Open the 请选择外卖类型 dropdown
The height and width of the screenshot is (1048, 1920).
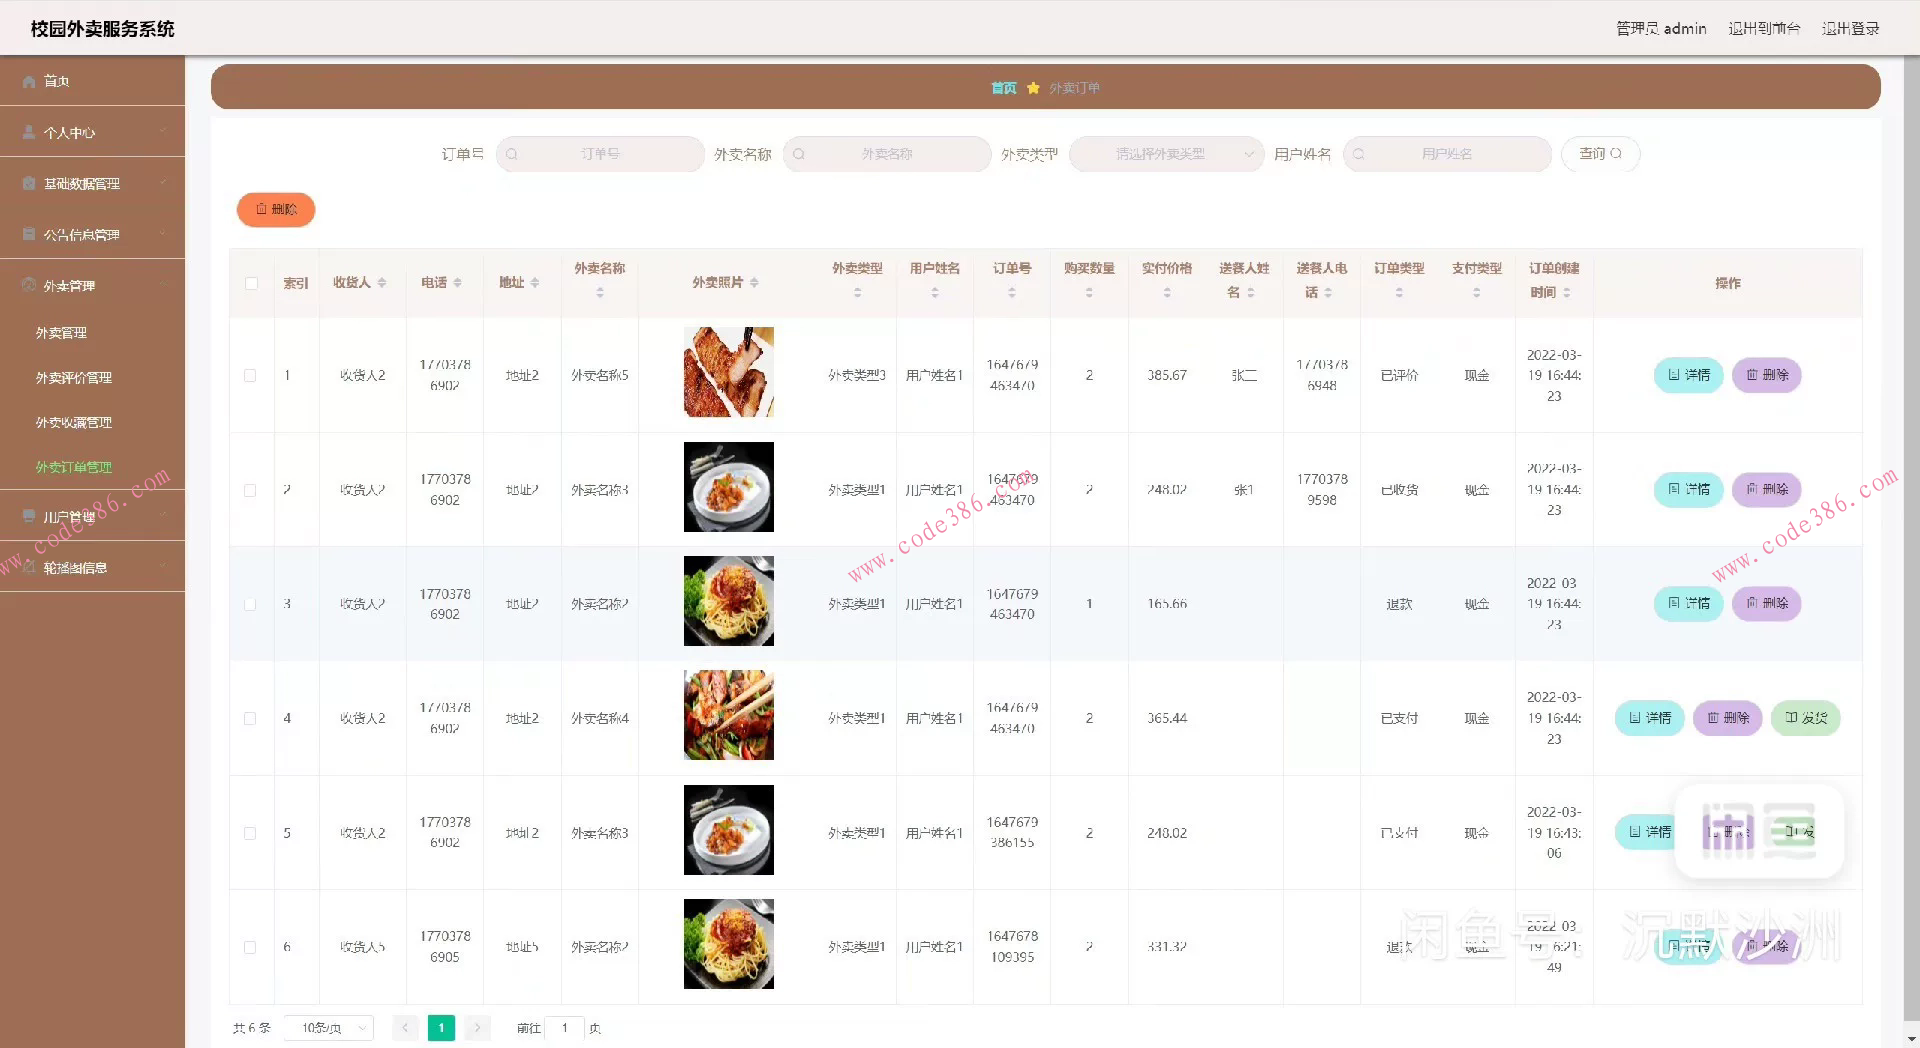click(1166, 154)
